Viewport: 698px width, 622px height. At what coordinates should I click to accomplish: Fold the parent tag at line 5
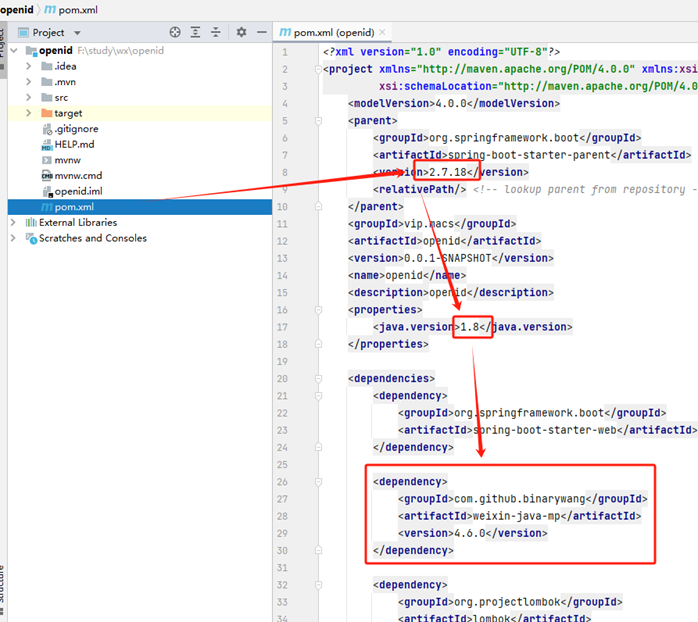(x=318, y=121)
